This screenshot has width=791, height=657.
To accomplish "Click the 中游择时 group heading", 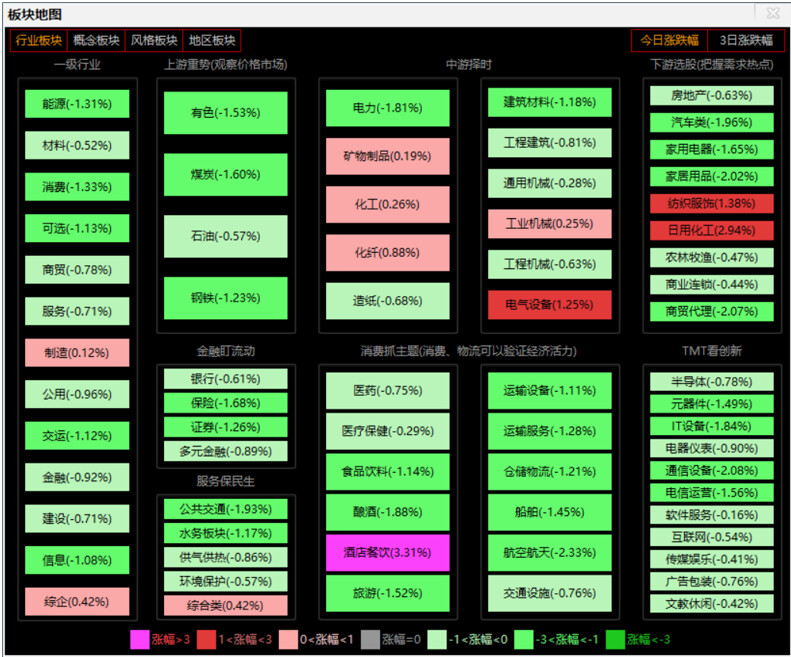I will 469,65.
